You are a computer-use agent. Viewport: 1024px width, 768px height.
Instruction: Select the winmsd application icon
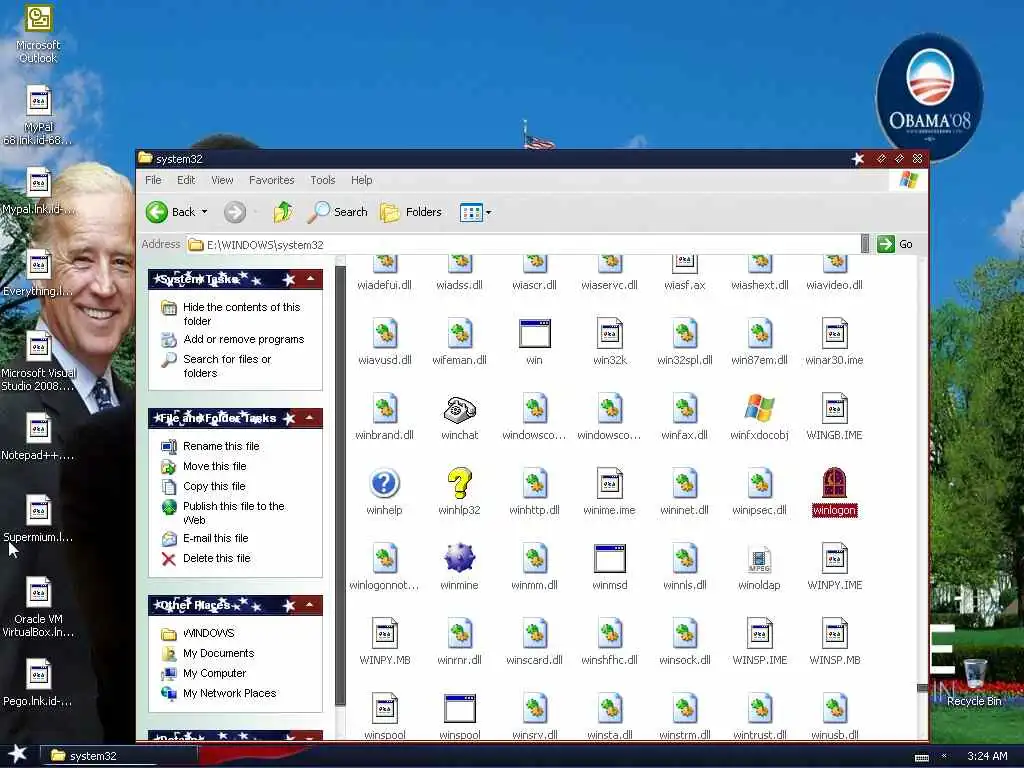(x=609, y=559)
